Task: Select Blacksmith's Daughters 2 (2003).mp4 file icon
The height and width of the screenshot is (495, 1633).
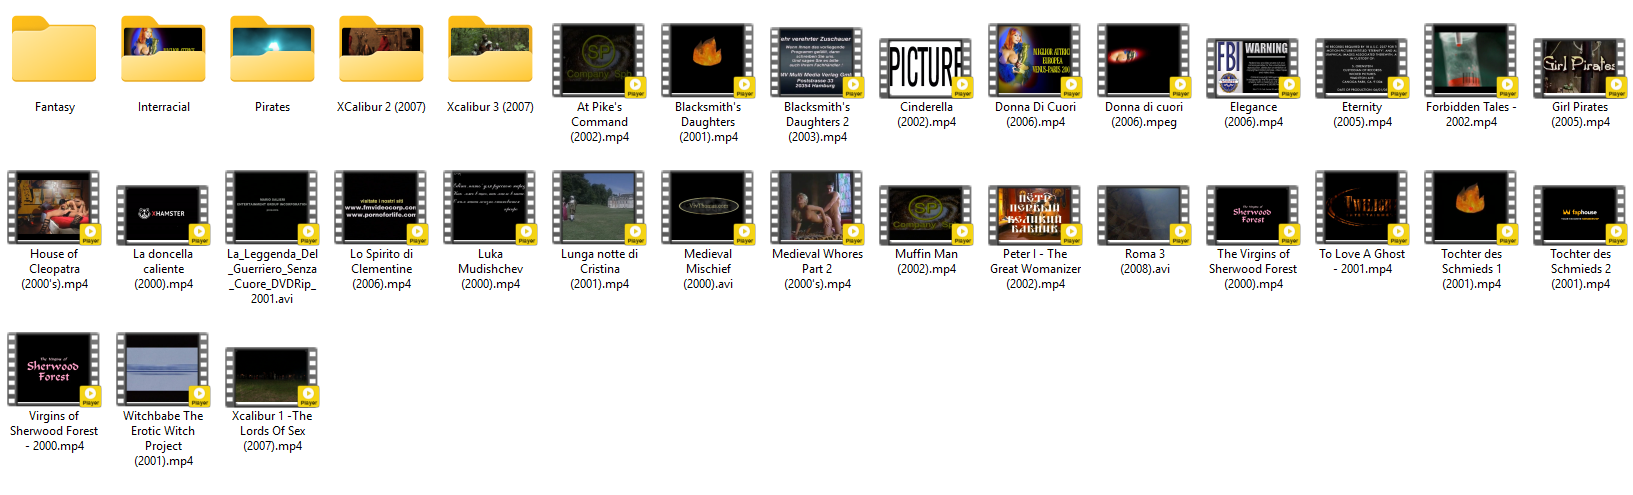Action: tap(817, 62)
